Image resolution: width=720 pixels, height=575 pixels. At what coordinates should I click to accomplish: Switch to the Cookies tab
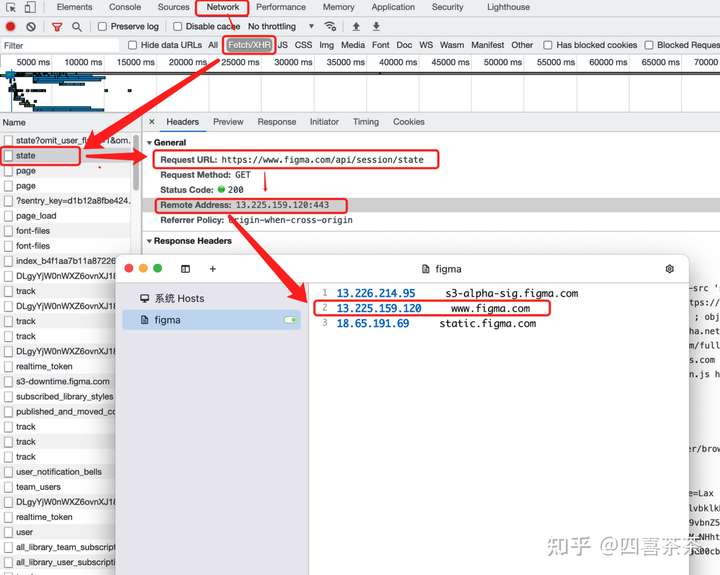(409, 122)
